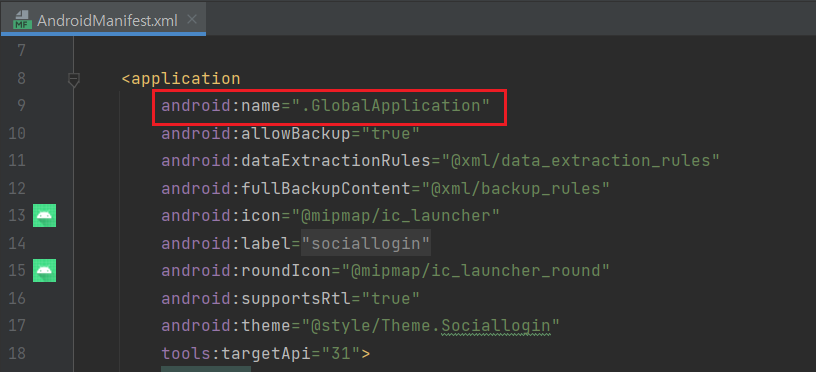Click line number 18 in the gutter
Screen dimensions: 816x372
[17, 354]
